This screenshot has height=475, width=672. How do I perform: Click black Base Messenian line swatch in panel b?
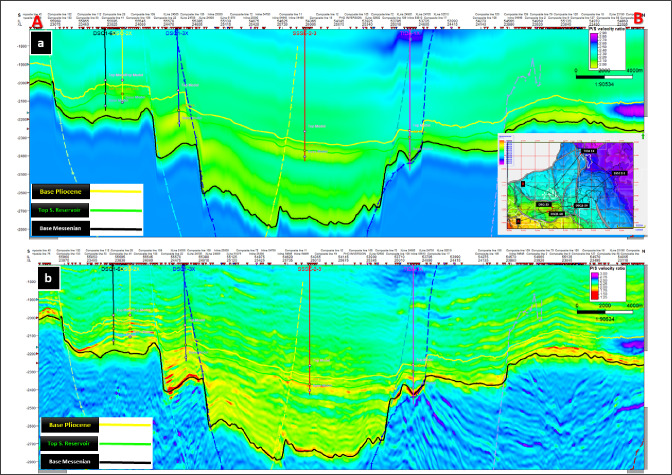(126, 463)
